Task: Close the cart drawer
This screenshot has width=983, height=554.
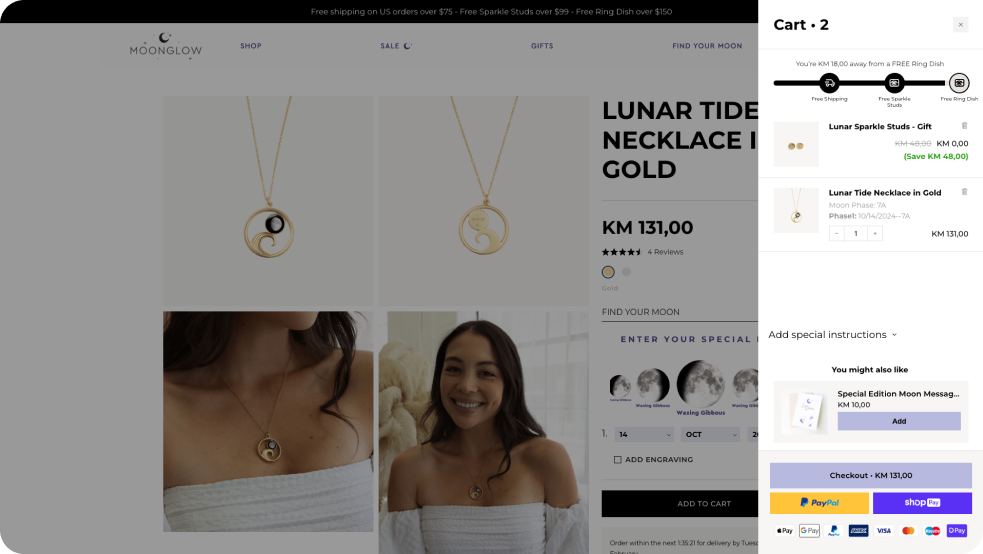Action: (x=960, y=24)
